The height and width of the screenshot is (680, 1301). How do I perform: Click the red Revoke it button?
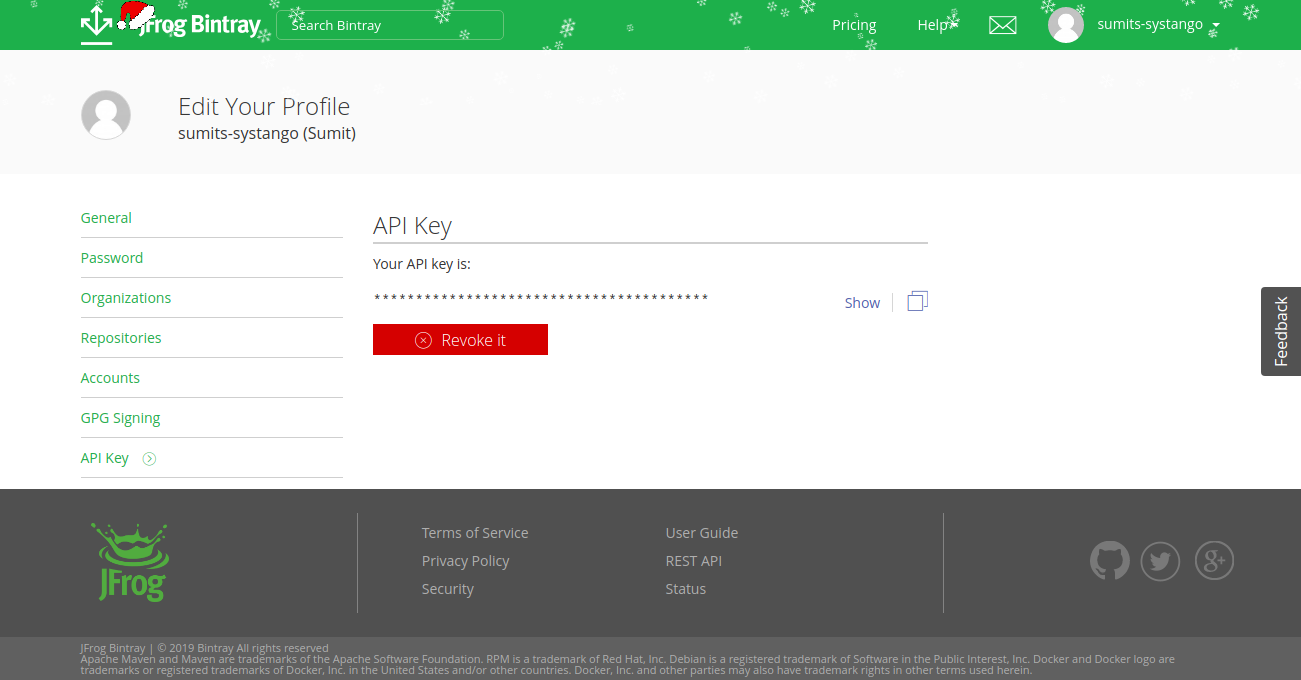tap(460, 339)
